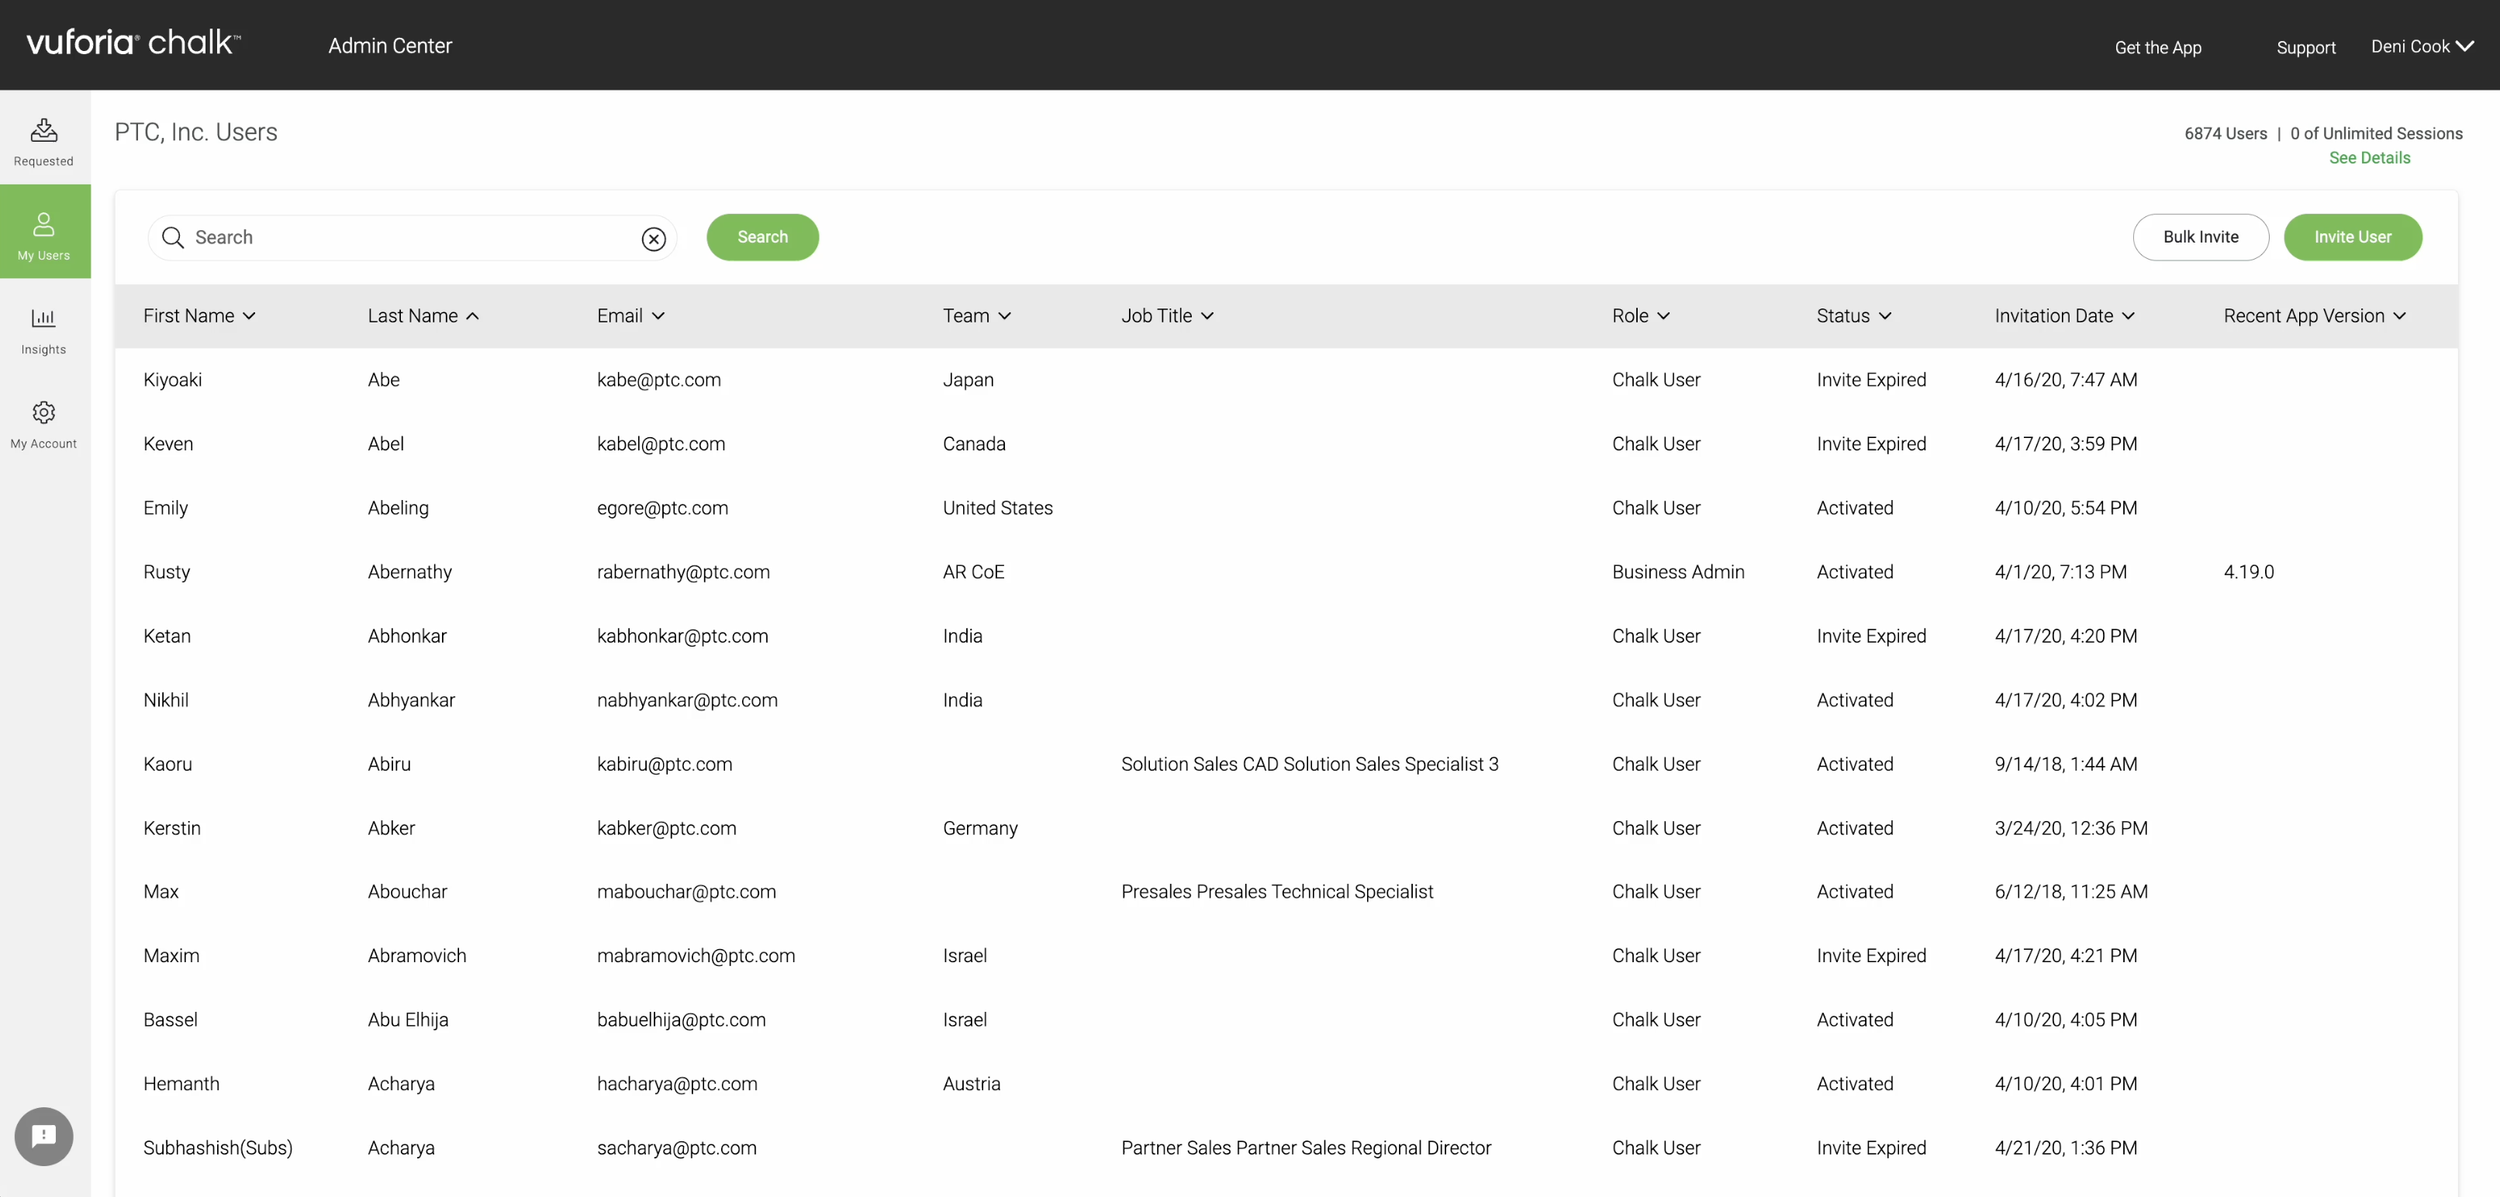Open Support in top navigation

(x=2306, y=47)
